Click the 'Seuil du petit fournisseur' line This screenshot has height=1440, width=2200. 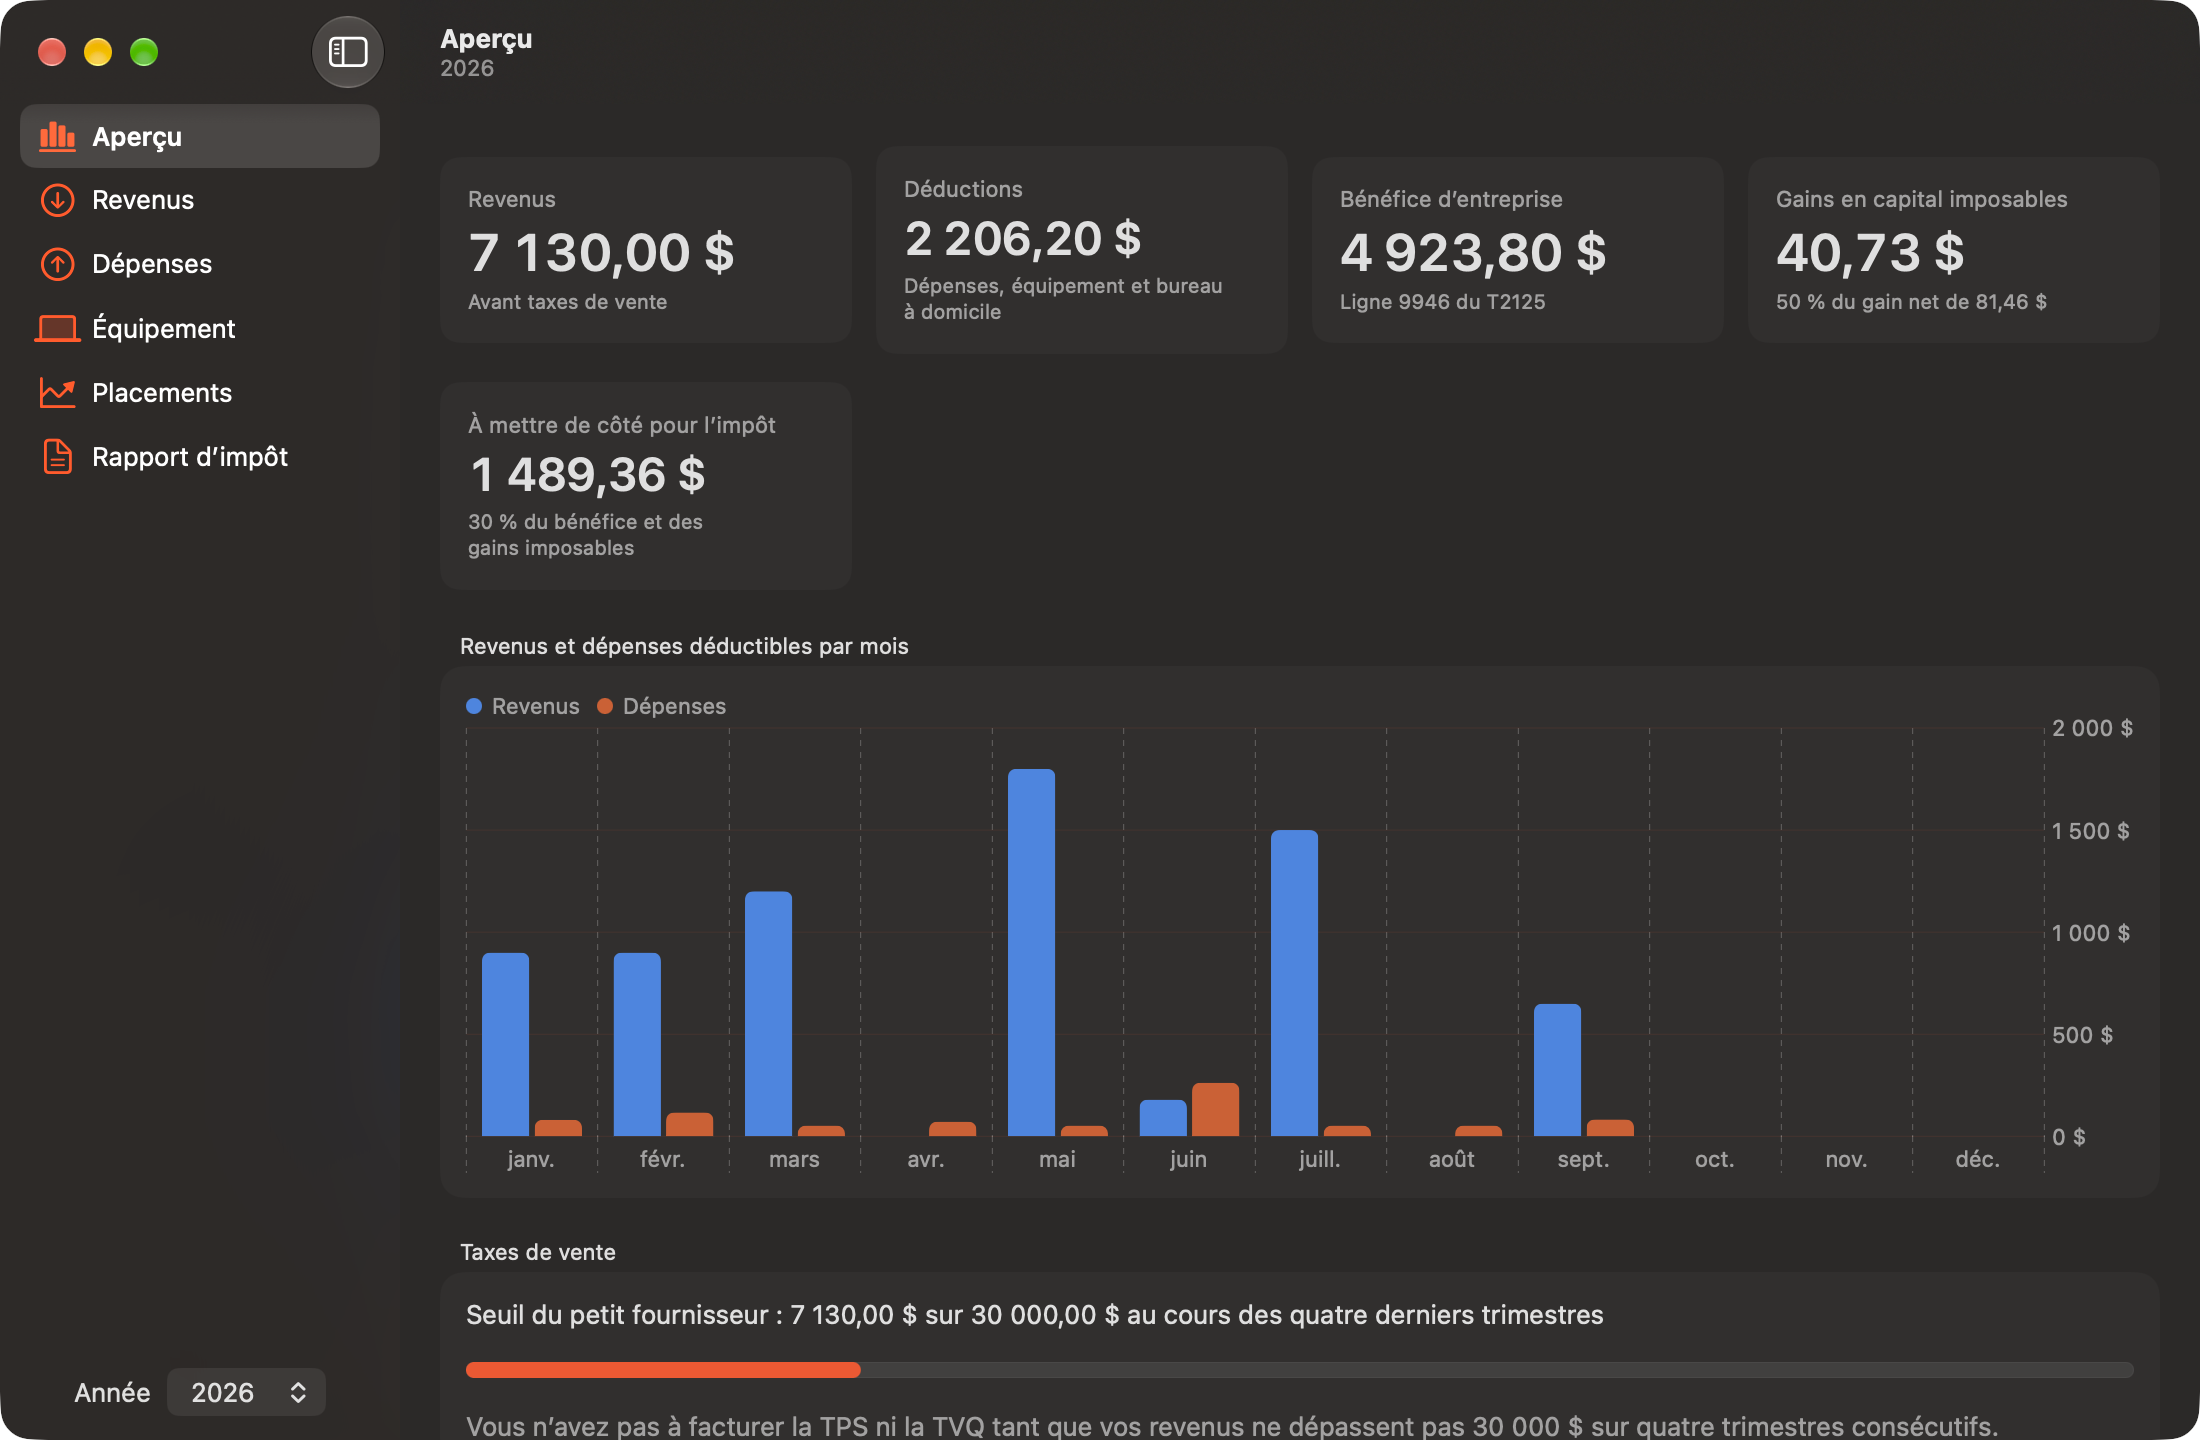1034,1315
